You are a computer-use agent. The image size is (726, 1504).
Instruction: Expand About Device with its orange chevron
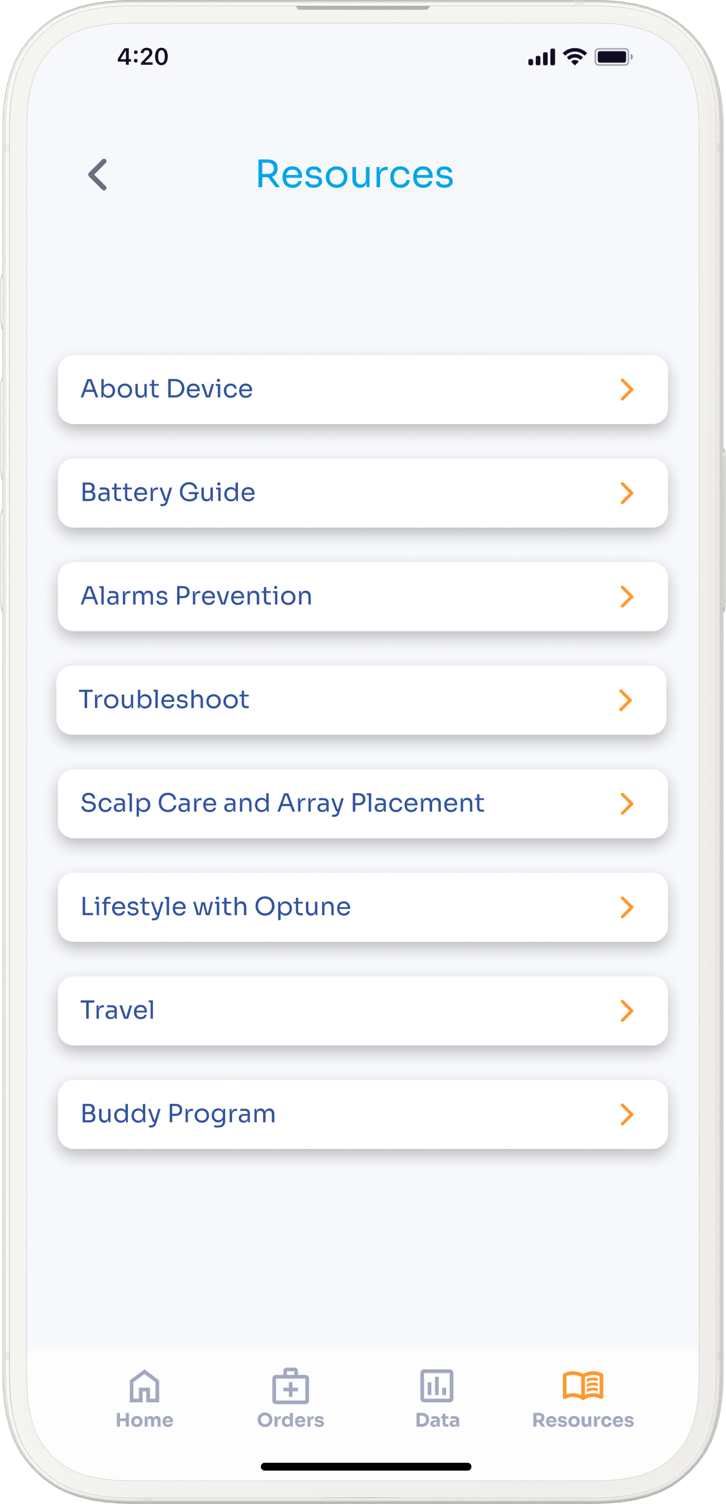[627, 389]
